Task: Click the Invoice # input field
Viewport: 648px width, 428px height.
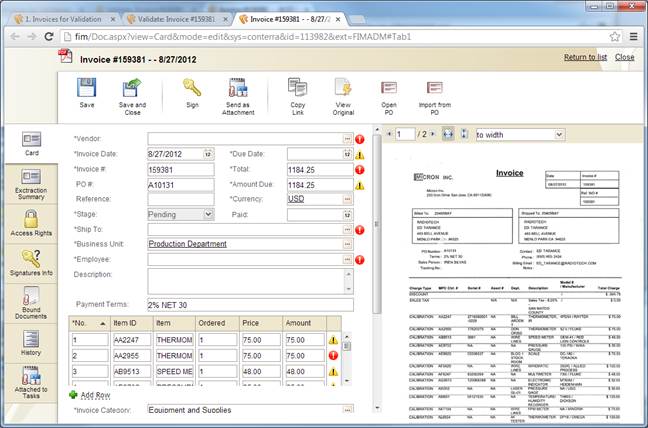Action: click(x=181, y=170)
